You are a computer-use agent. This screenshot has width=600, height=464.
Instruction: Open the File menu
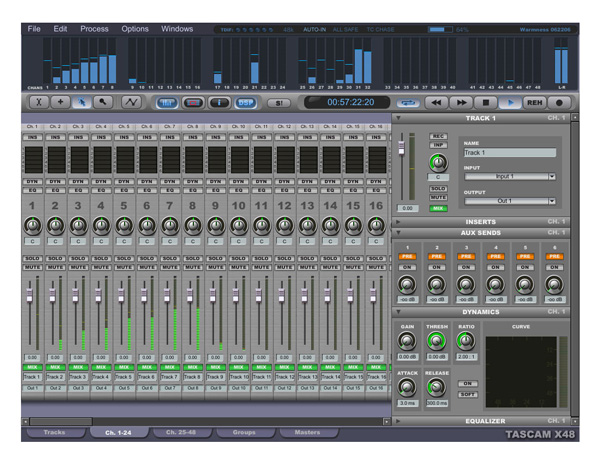34,29
